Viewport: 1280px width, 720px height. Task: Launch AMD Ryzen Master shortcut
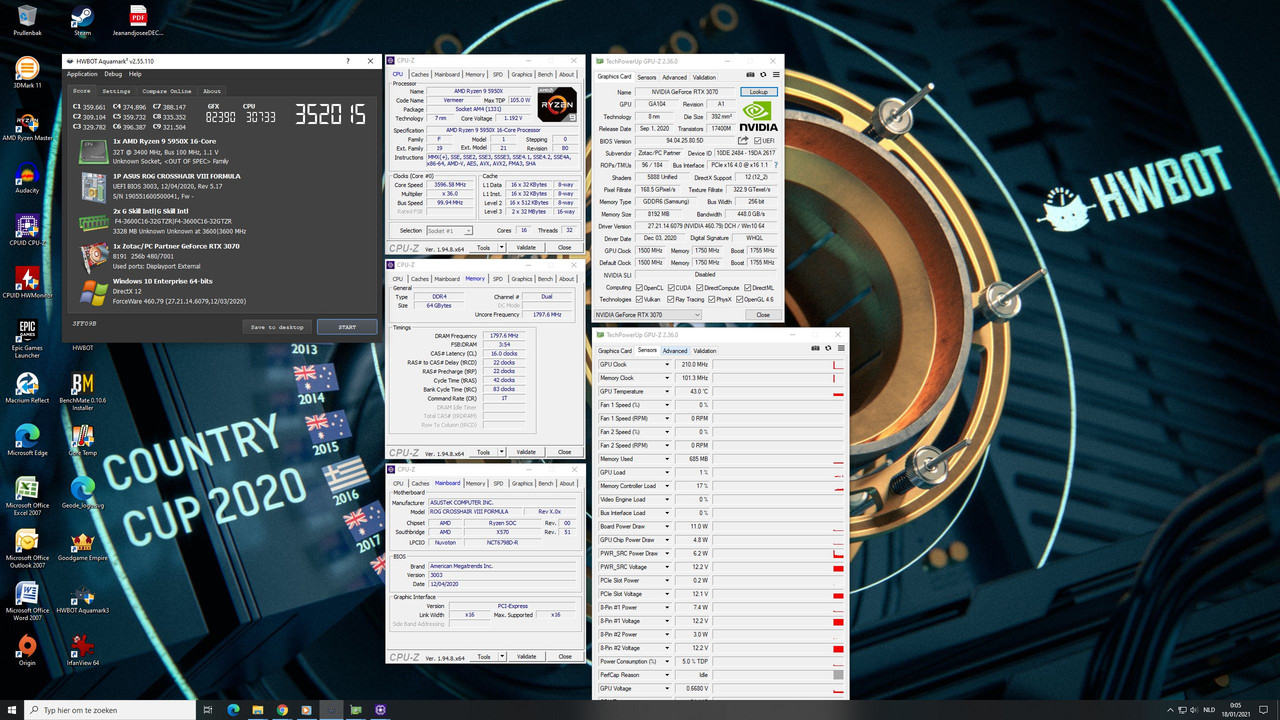pyautogui.click(x=27, y=124)
